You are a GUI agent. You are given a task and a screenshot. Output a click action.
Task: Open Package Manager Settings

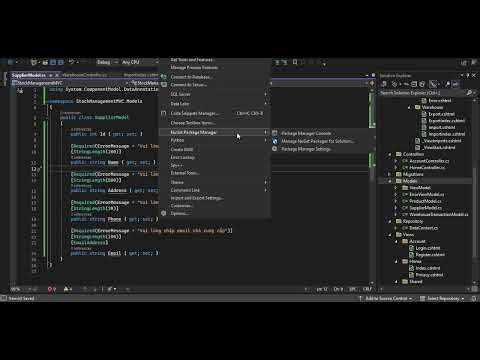point(306,149)
